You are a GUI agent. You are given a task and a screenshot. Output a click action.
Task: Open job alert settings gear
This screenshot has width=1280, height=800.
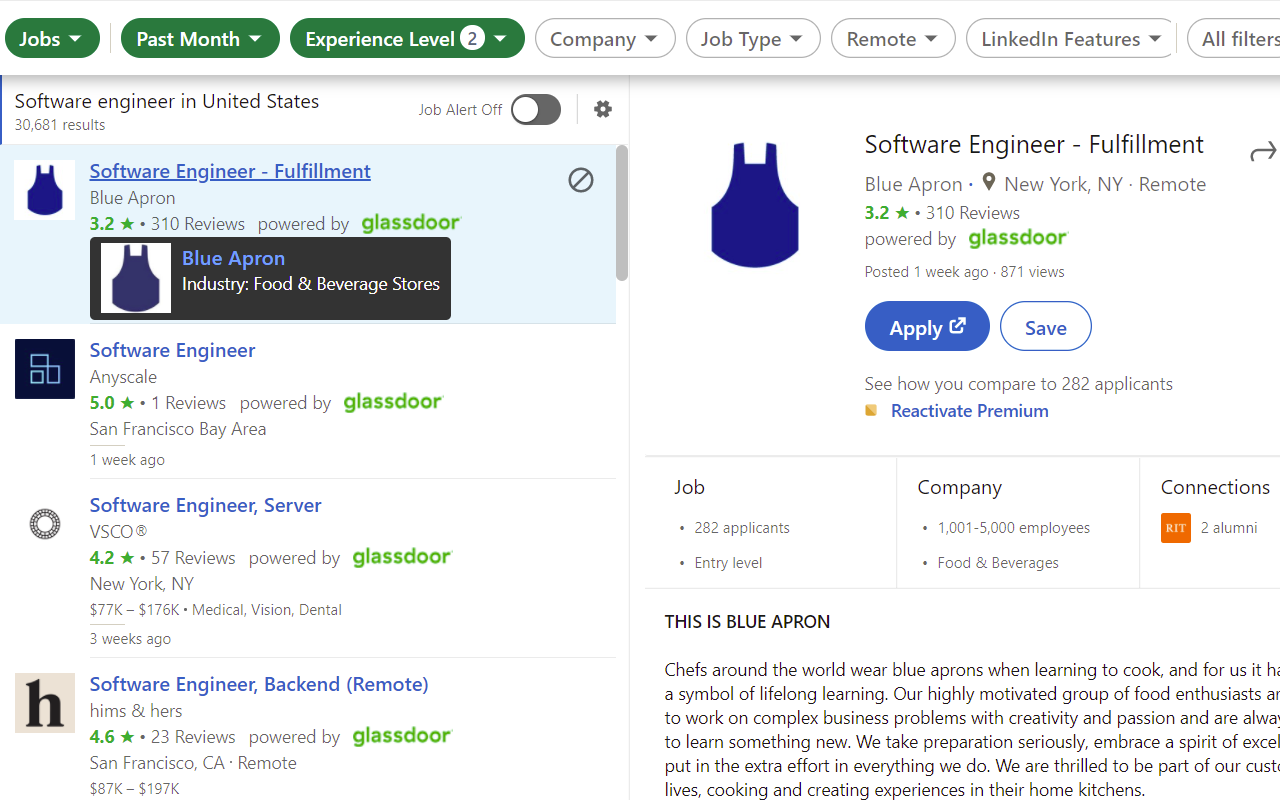(x=603, y=109)
